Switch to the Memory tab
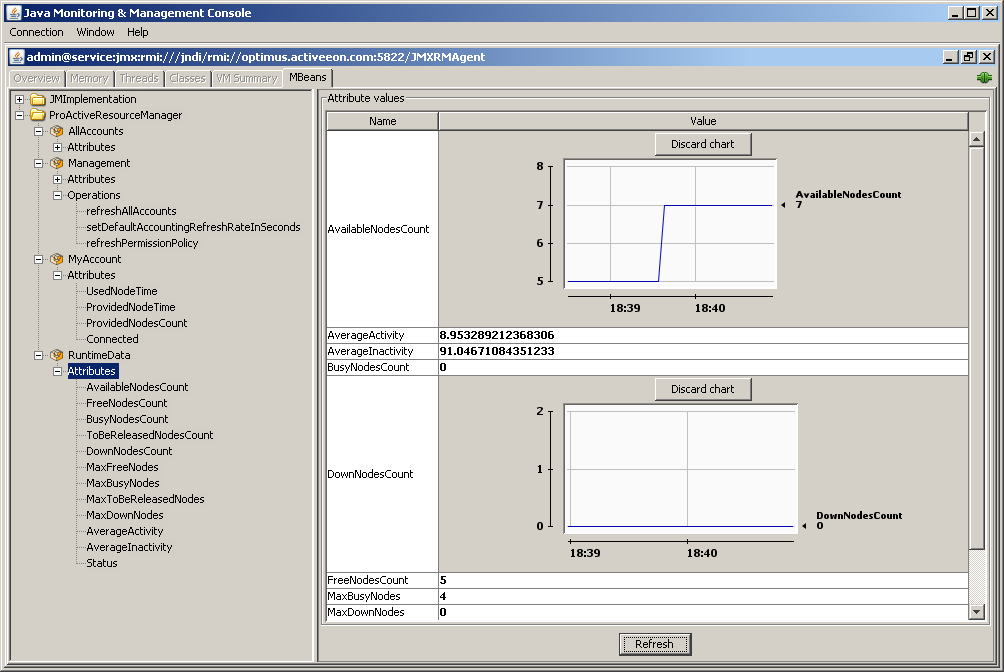Screen dimensions: 1004x672 point(89,78)
